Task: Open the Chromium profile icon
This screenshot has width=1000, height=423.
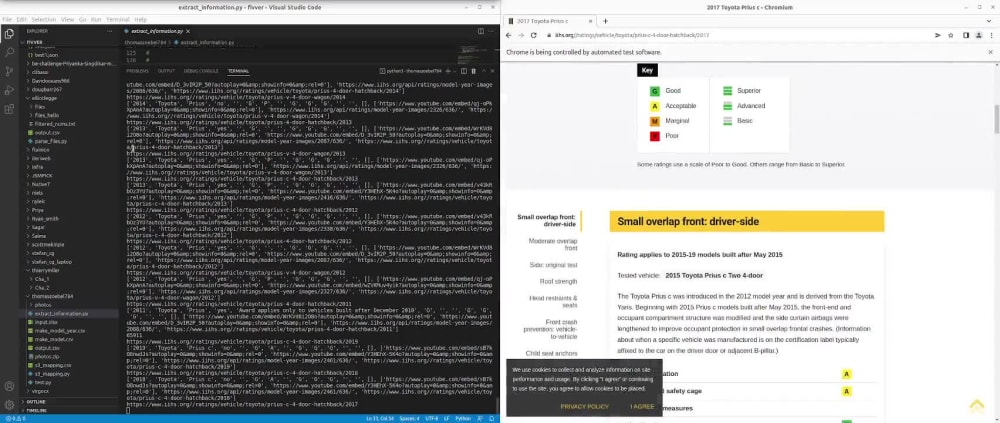Action: [x=978, y=35]
